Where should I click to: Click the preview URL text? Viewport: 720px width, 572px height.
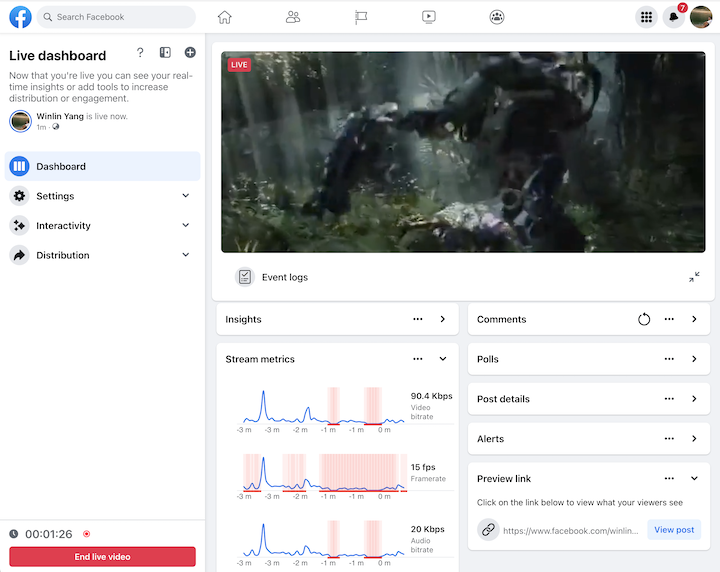[571, 531]
